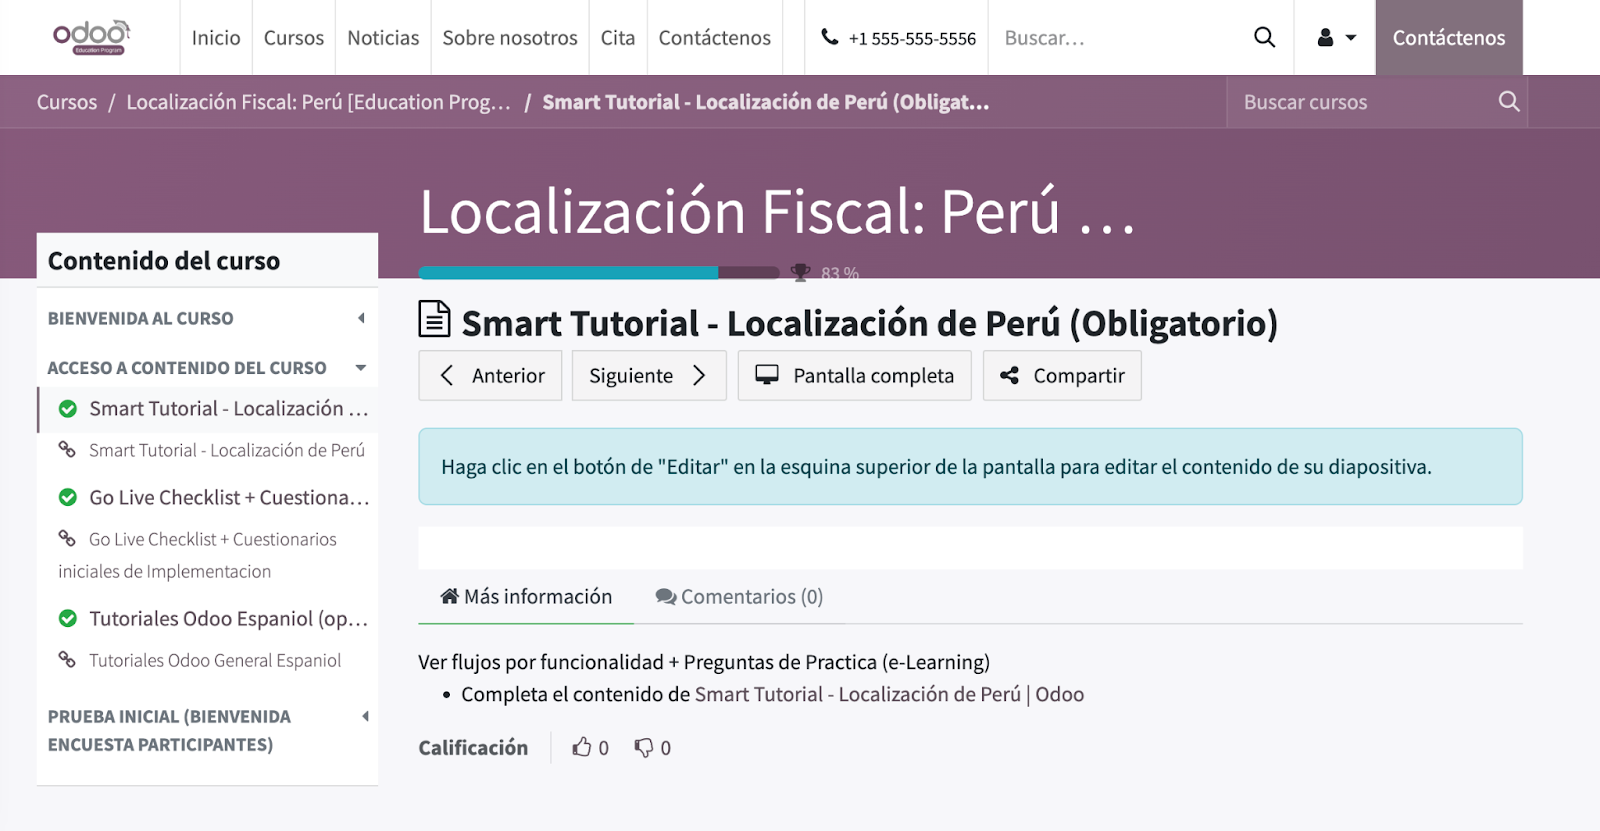Click the thumbs up rating icon
1600x831 pixels.
click(x=581, y=747)
